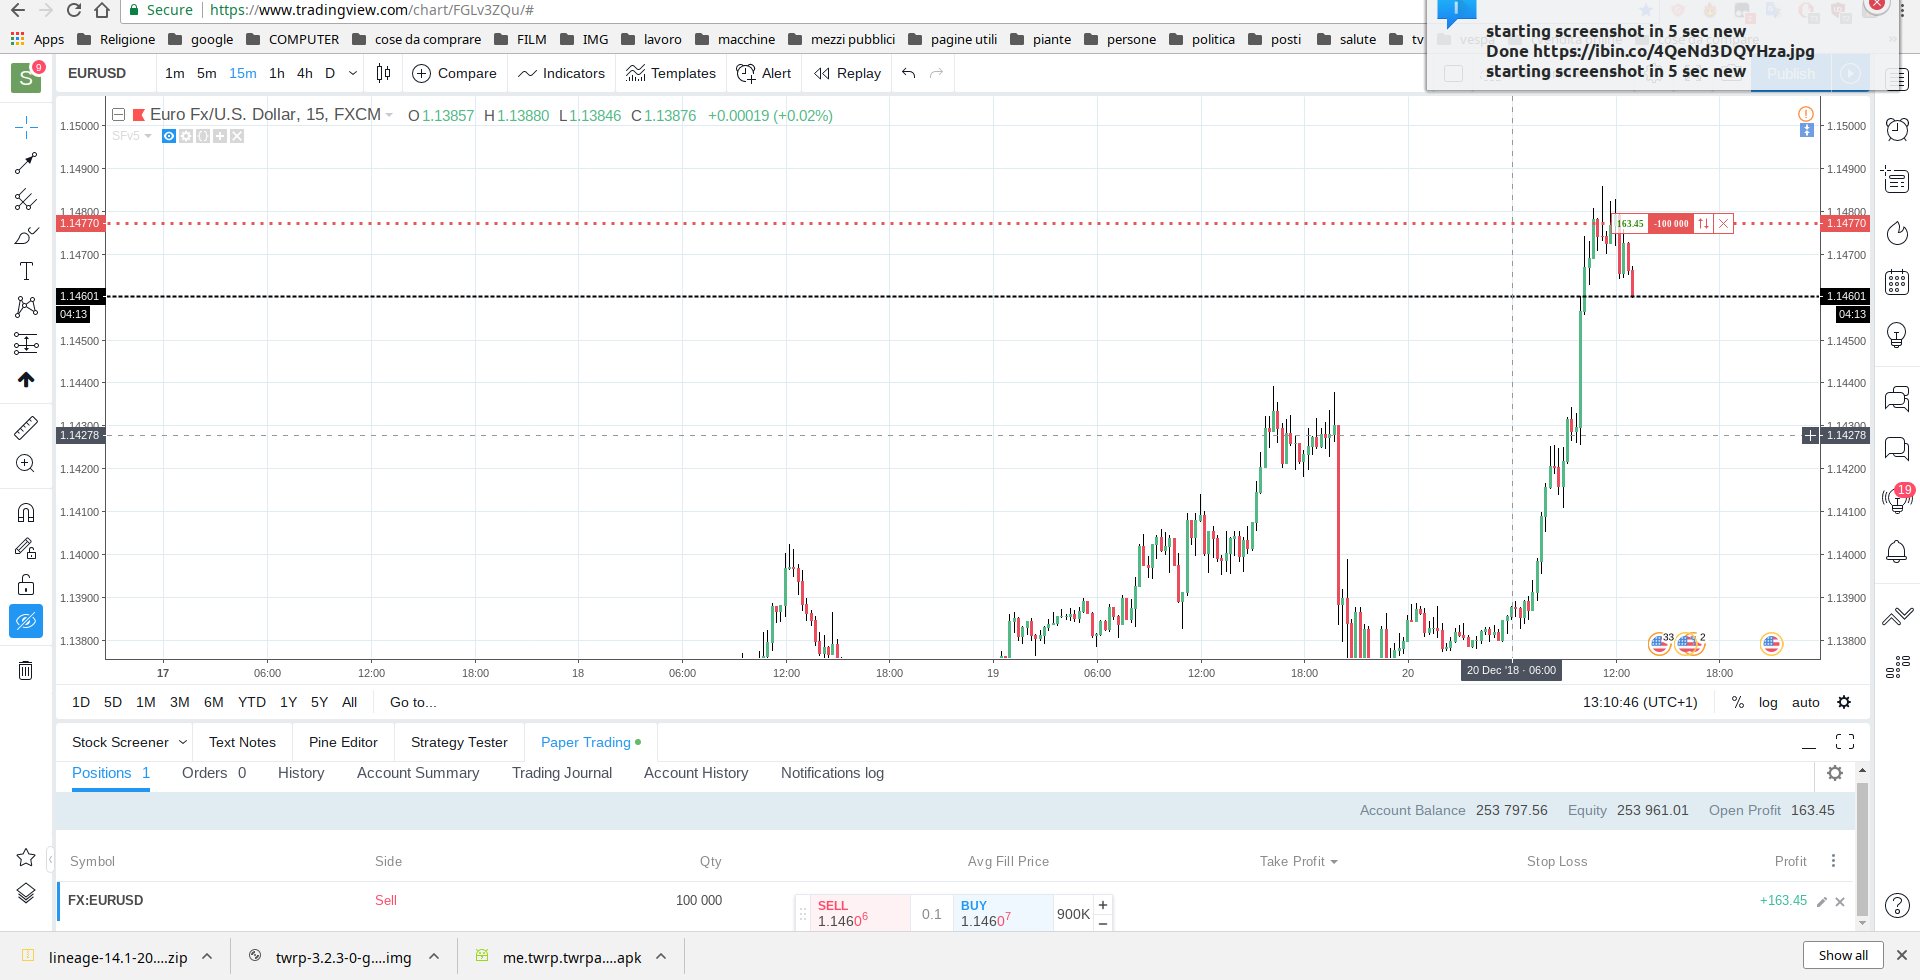Toggle stay in drawing mode

pyautogui.click(x=26, y=548)
